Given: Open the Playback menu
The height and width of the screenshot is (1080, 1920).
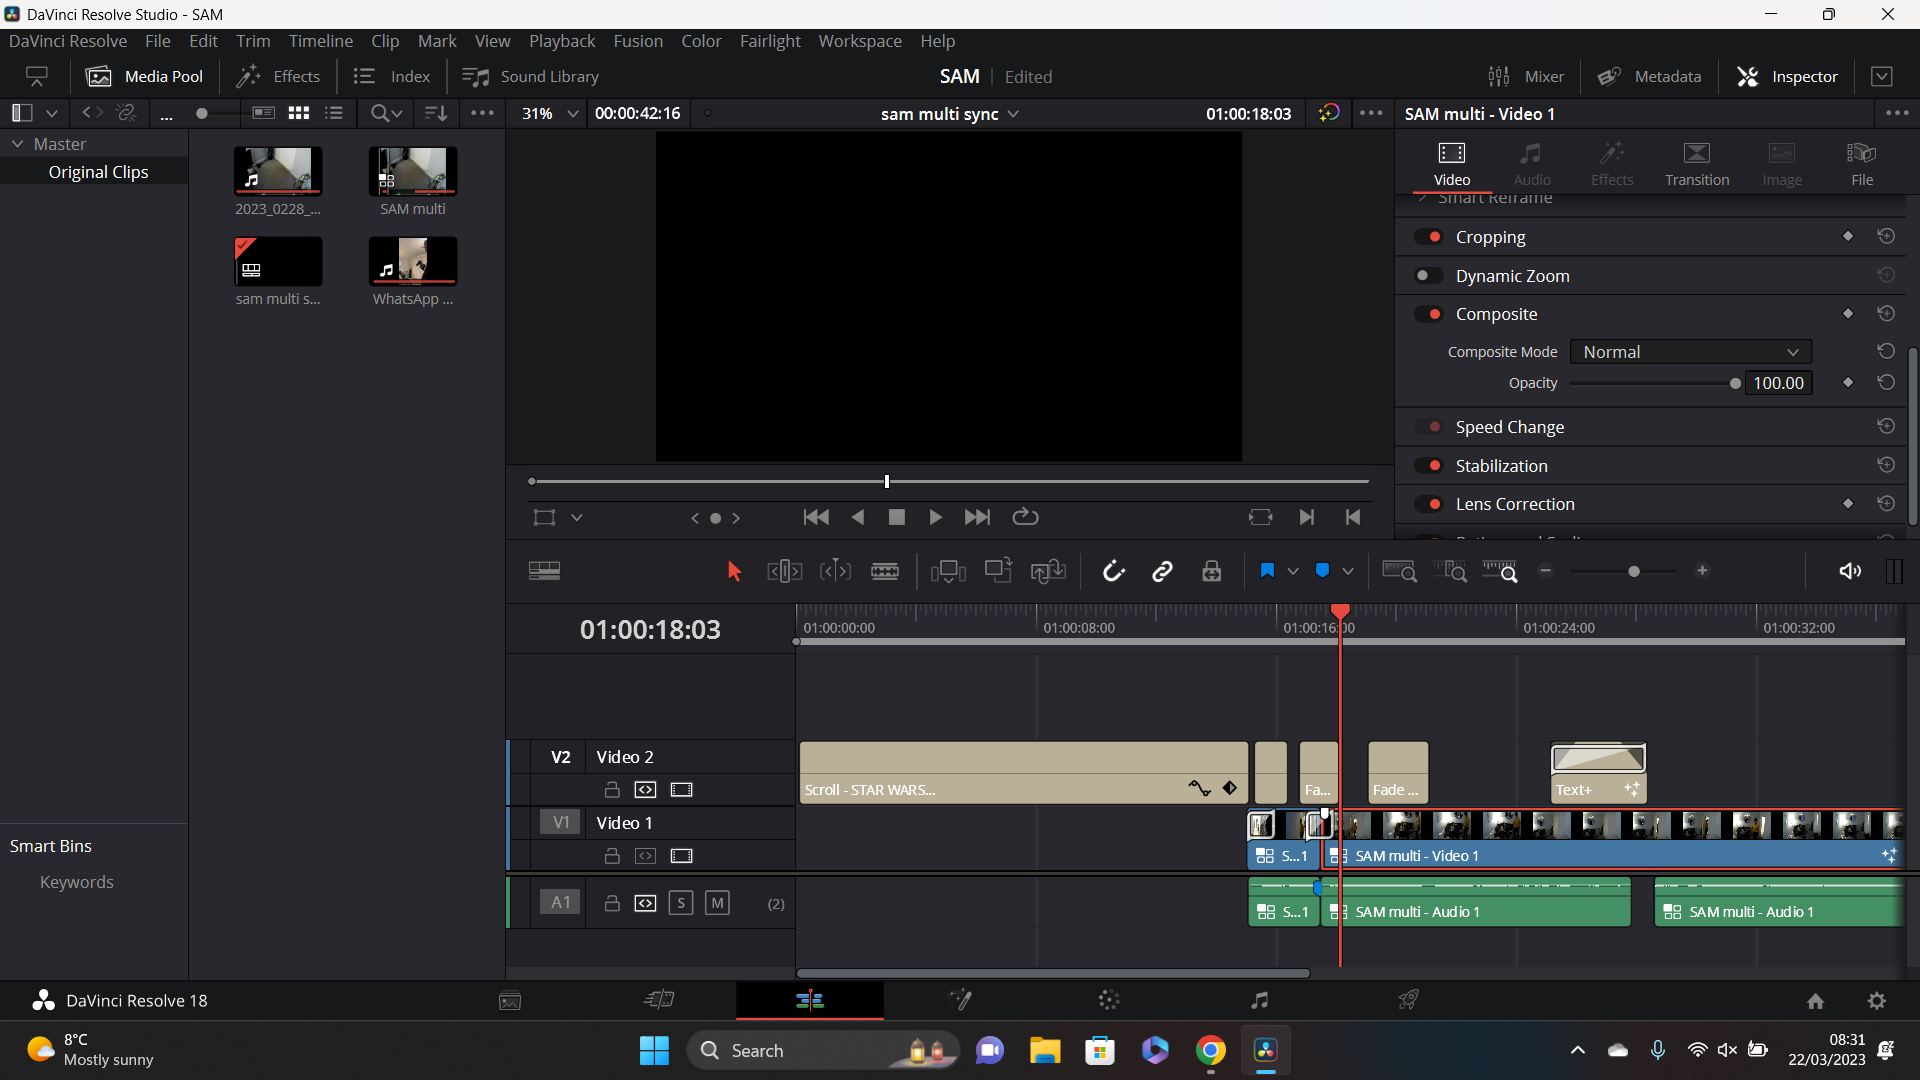Looking at the screenshot, I should [x=562, y=41].
